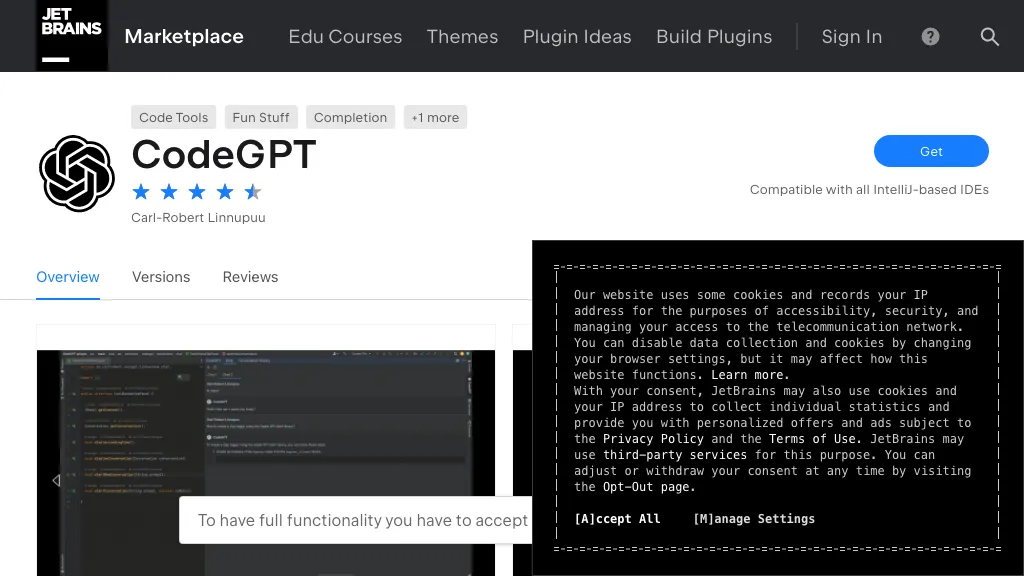Click author Carl-Robert Linnupuu

tap(198, 217)
